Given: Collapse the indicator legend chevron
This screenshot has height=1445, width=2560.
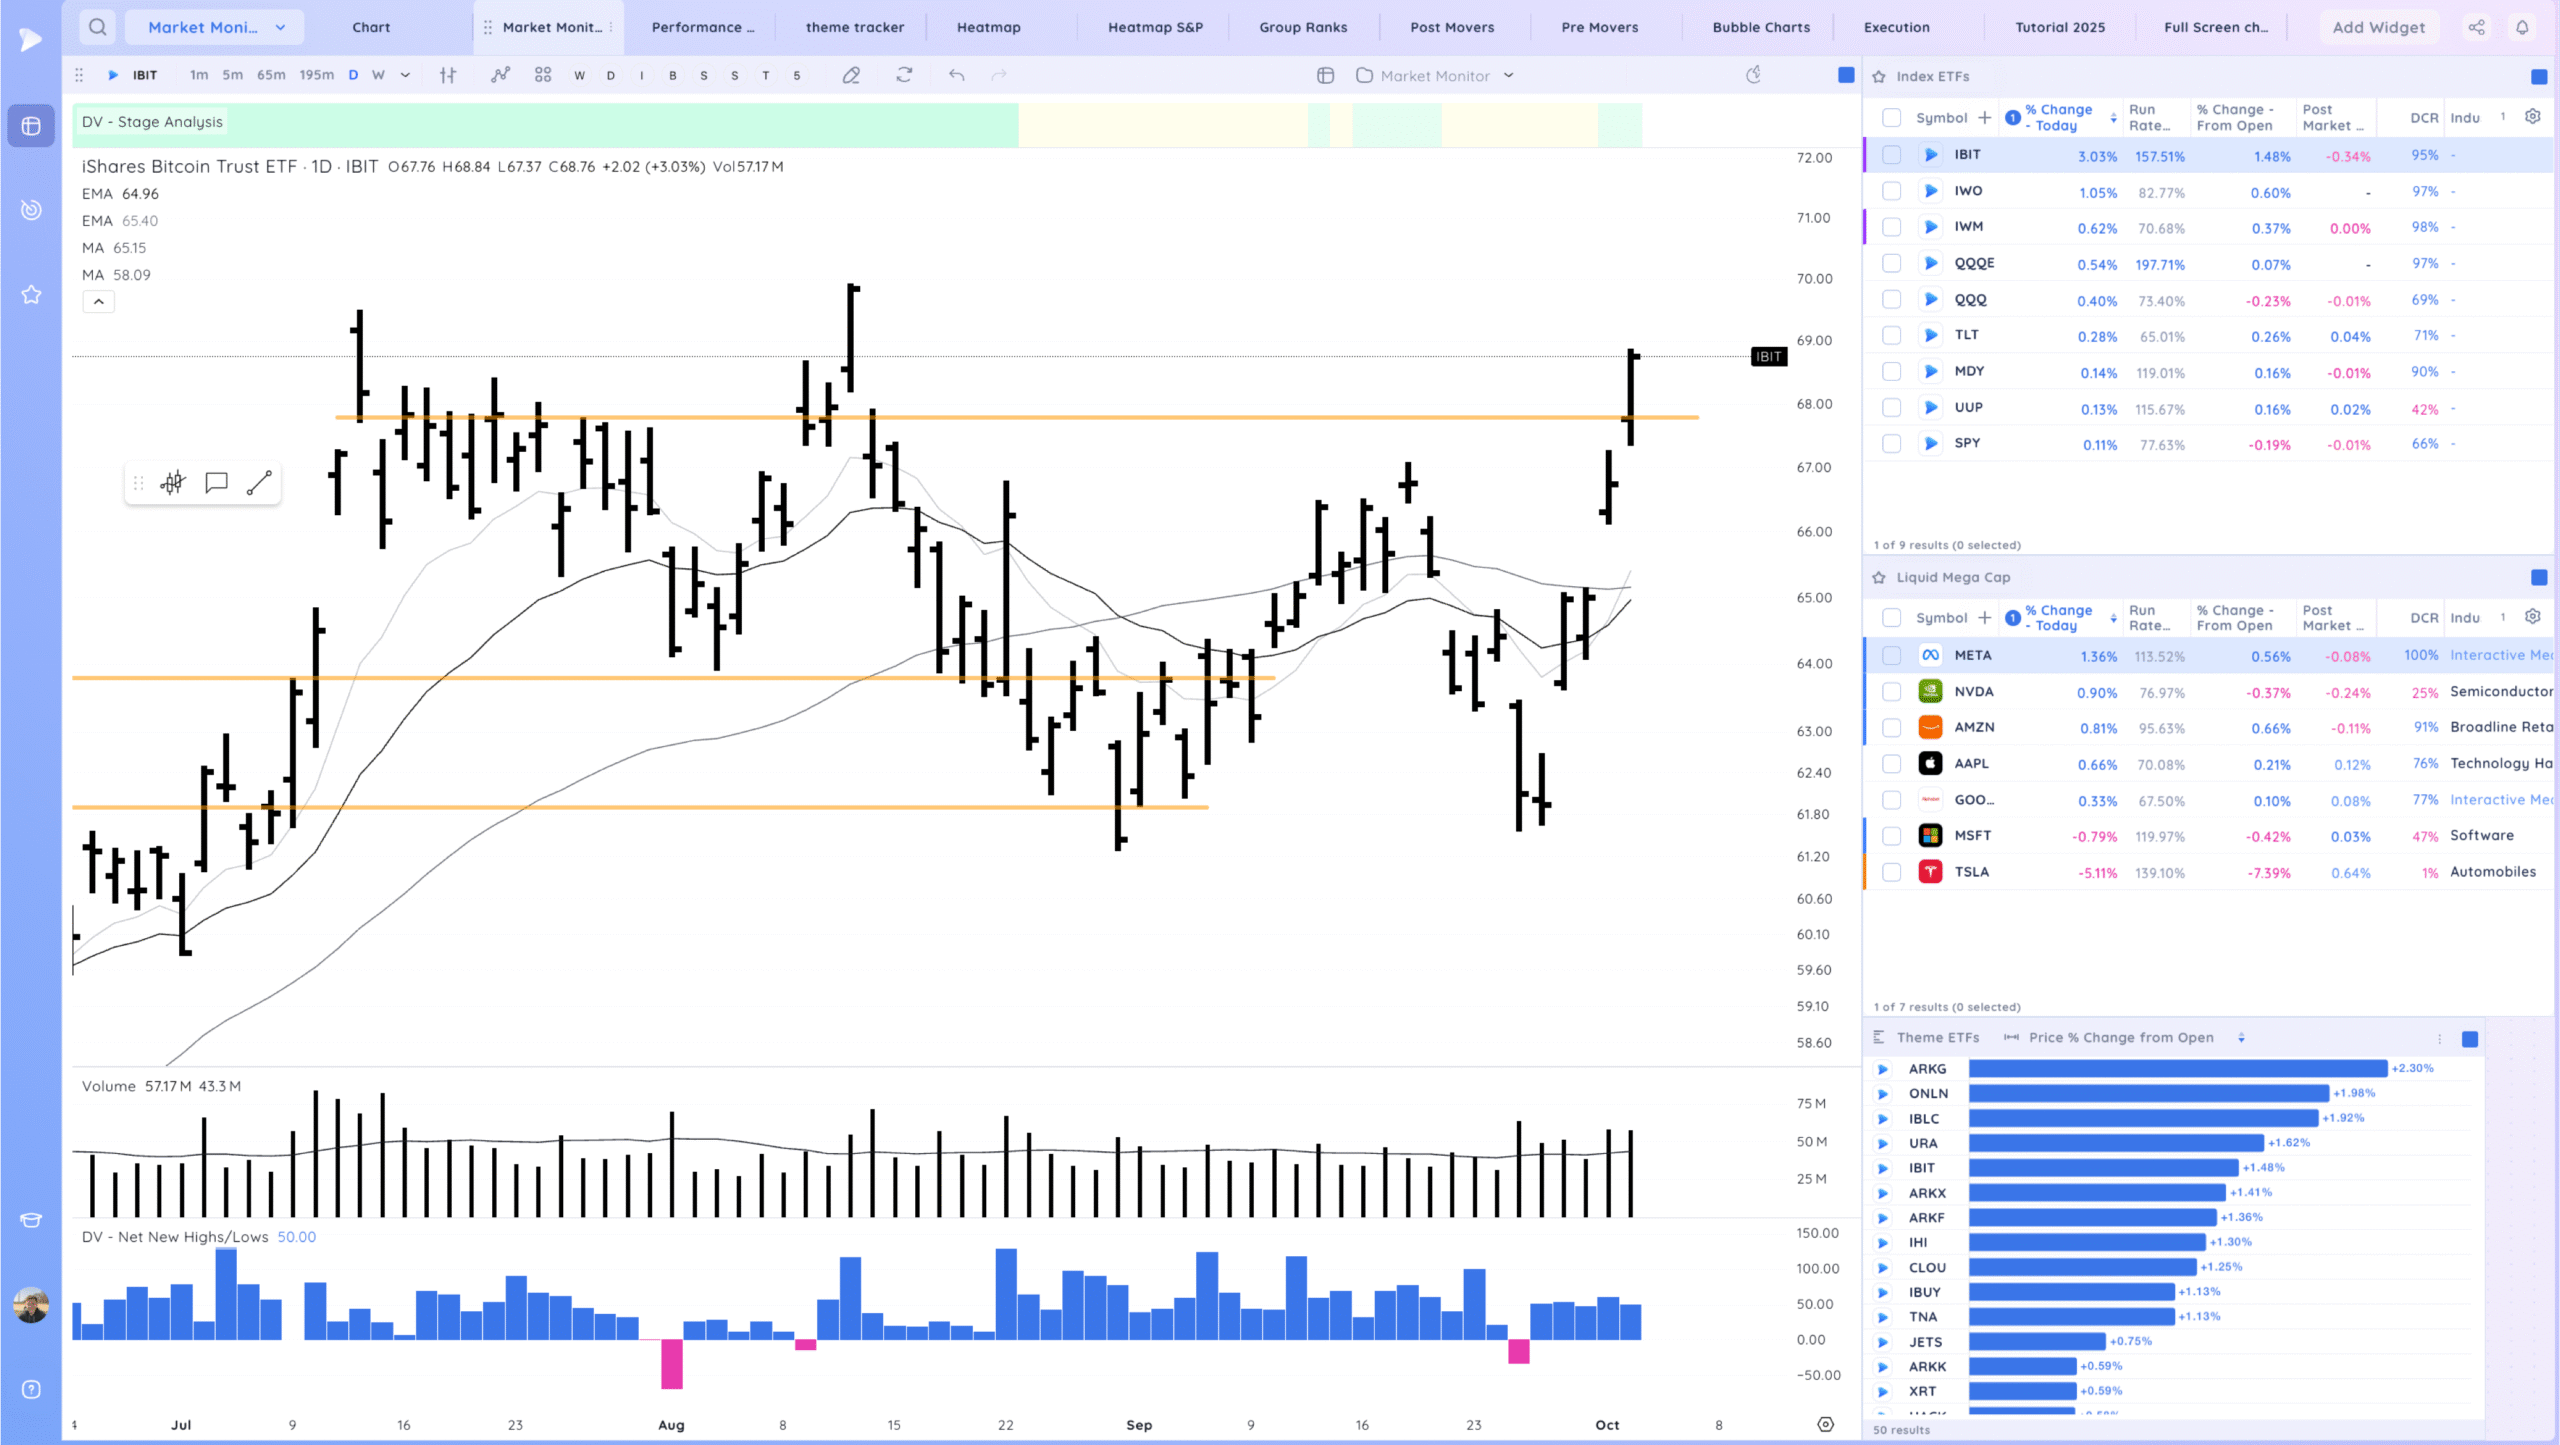Looking at the screenshot, I should click(98, 301).
